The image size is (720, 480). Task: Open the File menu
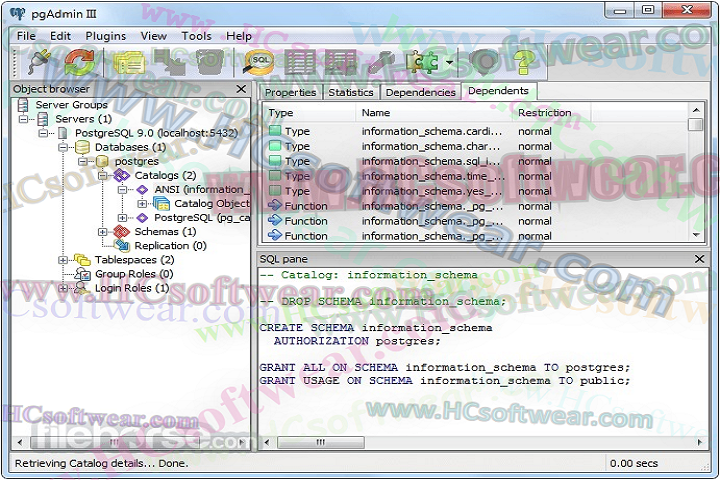(x=26, y=36)
